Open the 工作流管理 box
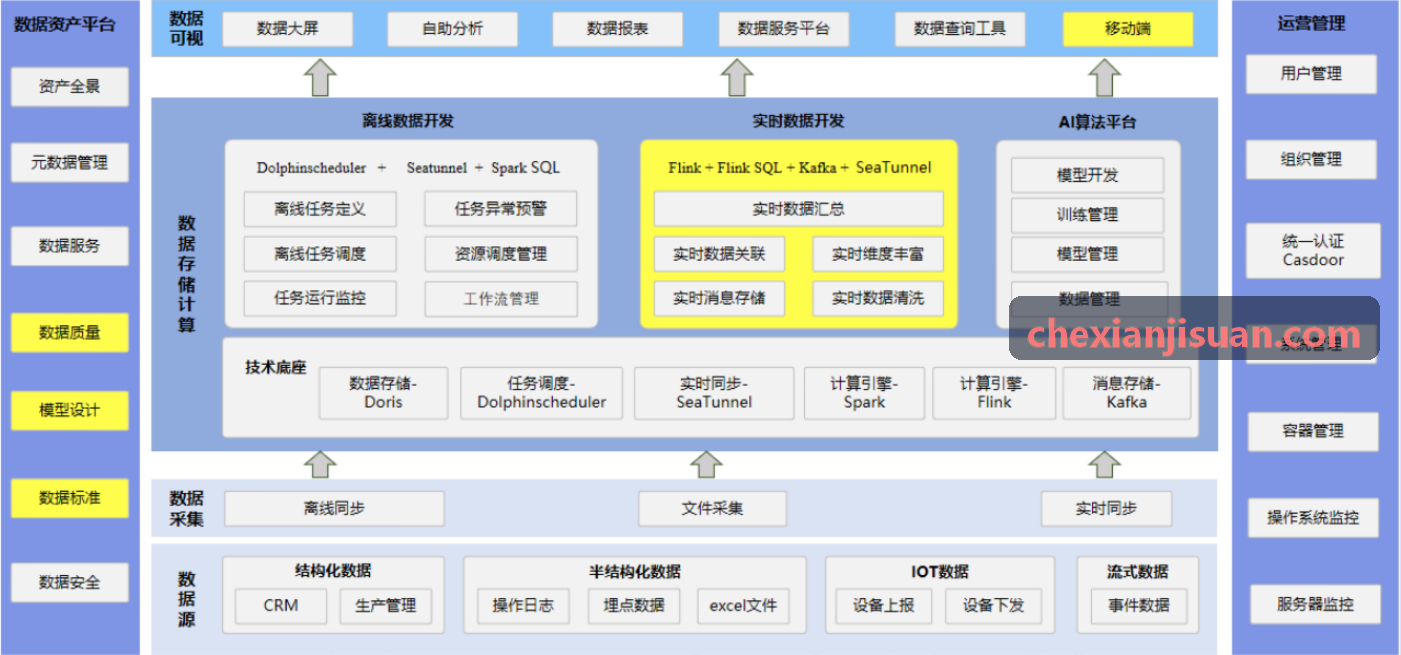Viewport: 1401px width, 655px height. (501, 299)
